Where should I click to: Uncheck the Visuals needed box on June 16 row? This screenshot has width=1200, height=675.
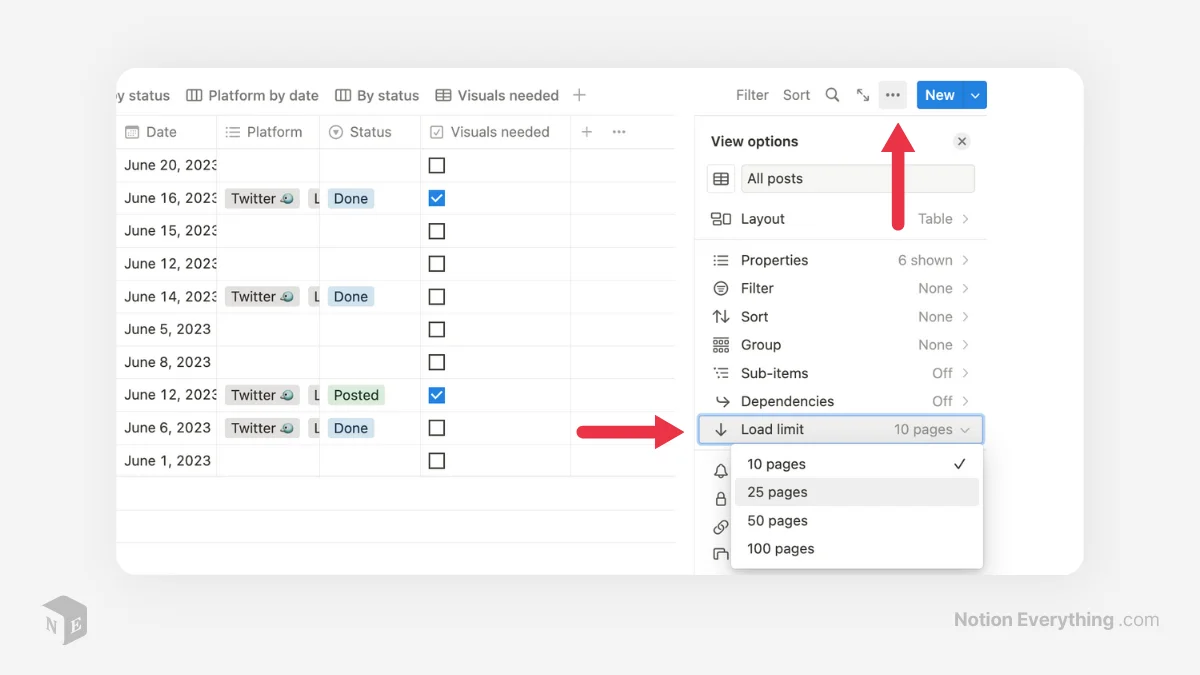point(436,198)
